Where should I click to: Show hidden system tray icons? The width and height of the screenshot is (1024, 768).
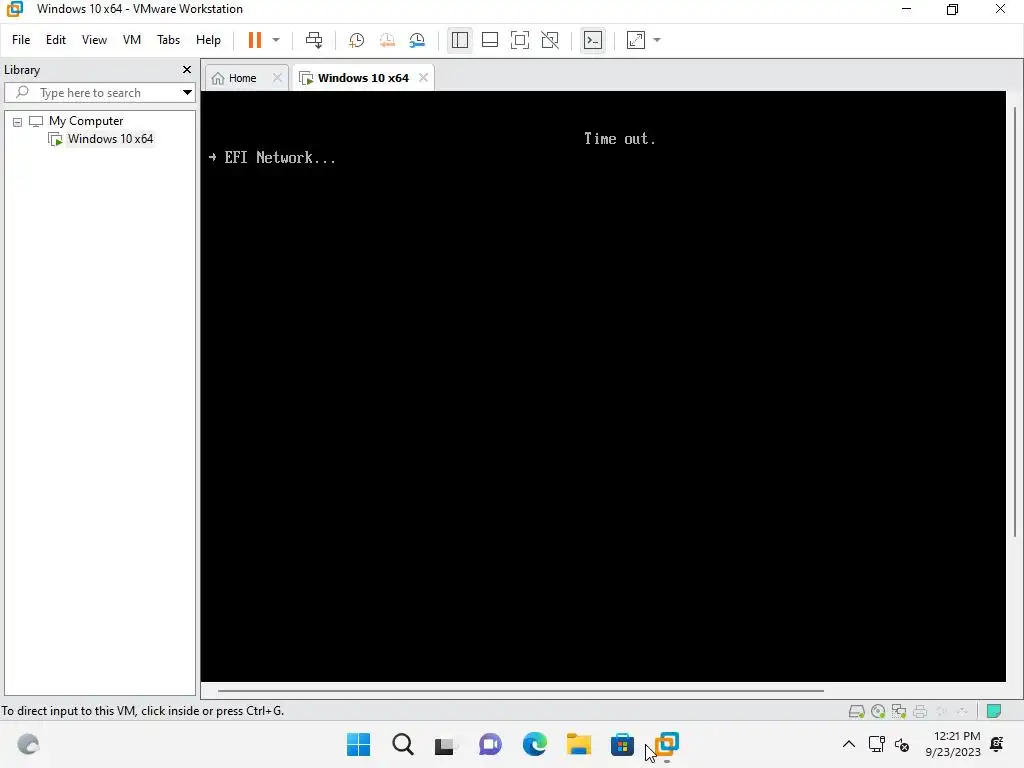pyautogui.click(x=848, y=744)
